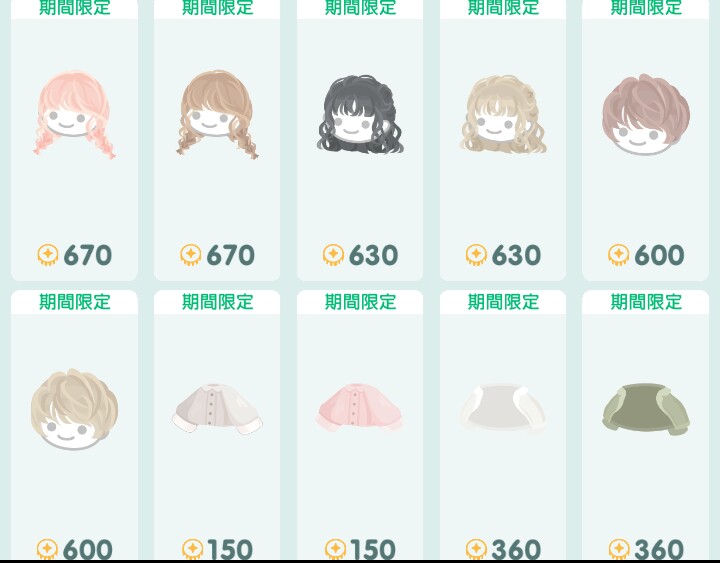Choose the olive green puffy-sleeve top
This screenshot has width=720, height=563.
[646, 410]
